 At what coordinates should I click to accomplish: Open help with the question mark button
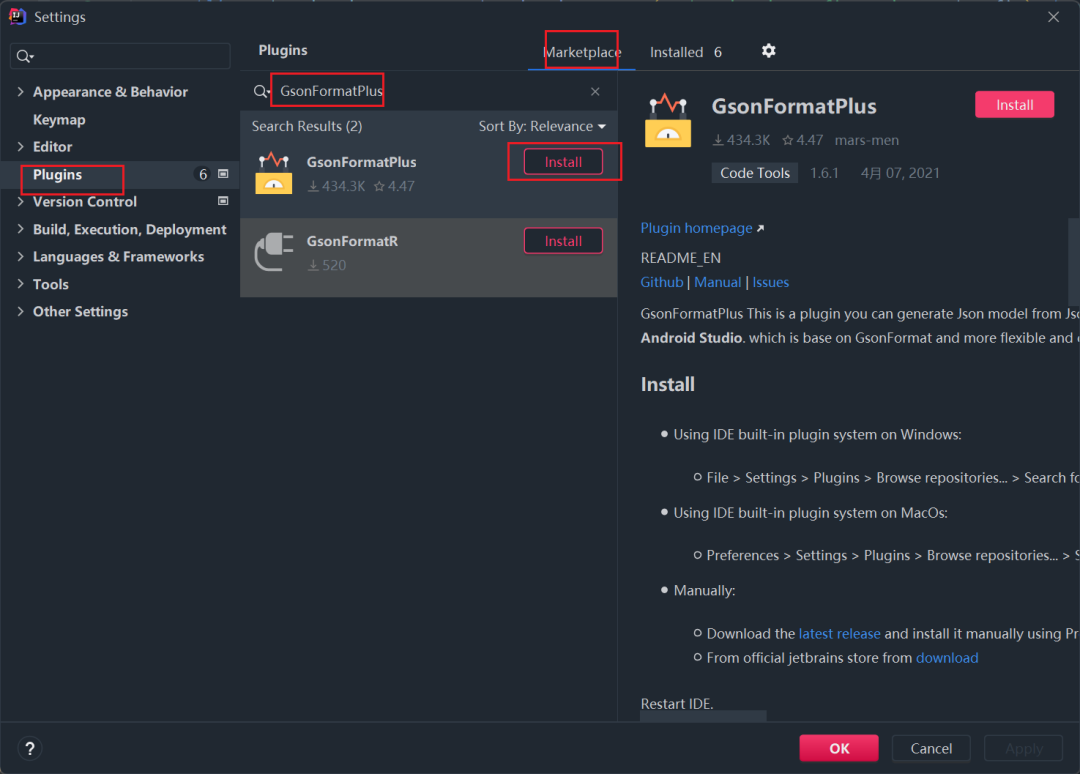(30, 749)
